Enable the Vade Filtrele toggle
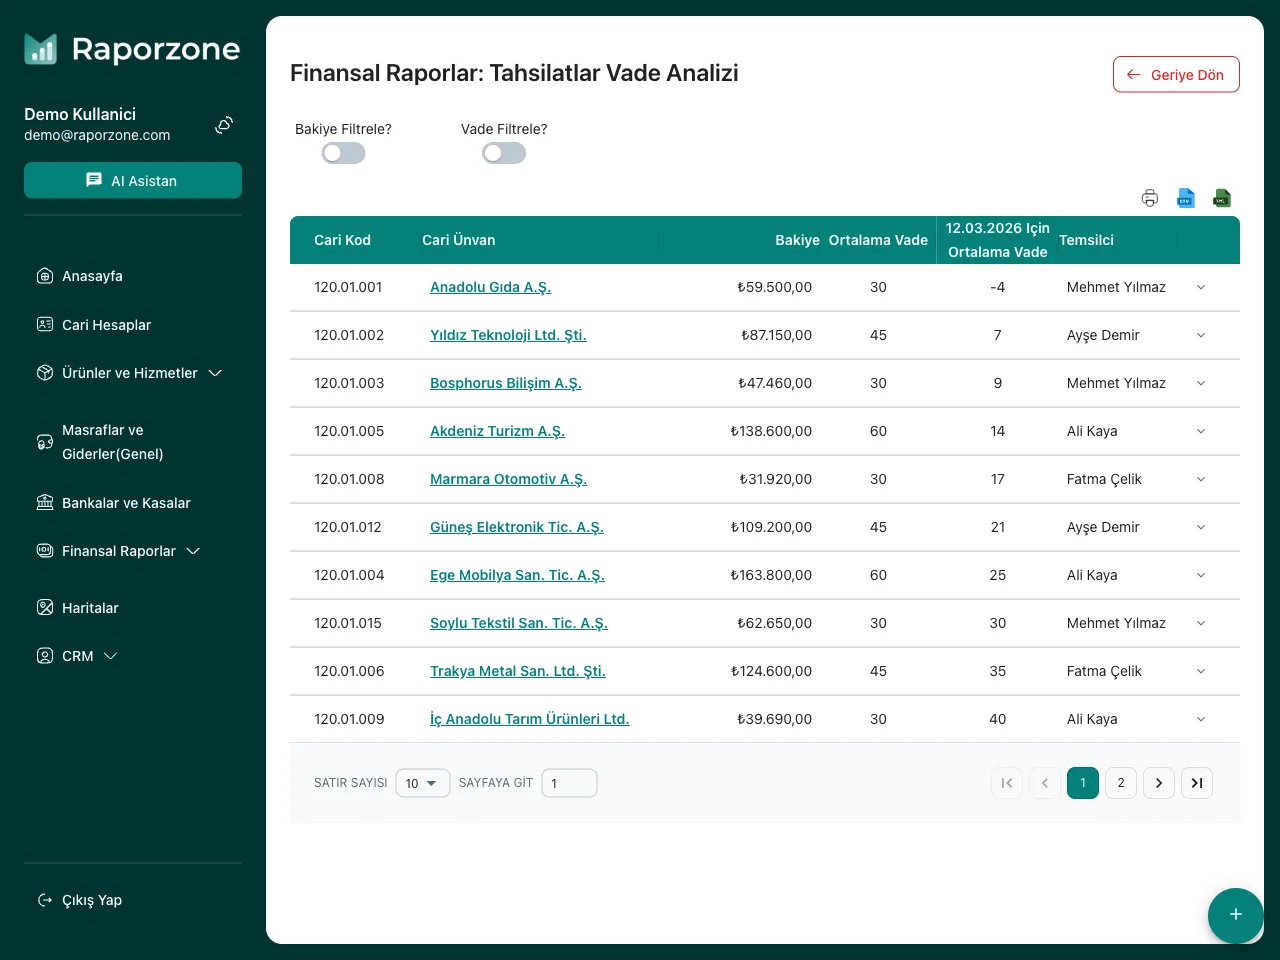This screenshot has width=1280, height=960. pos(503,153)
